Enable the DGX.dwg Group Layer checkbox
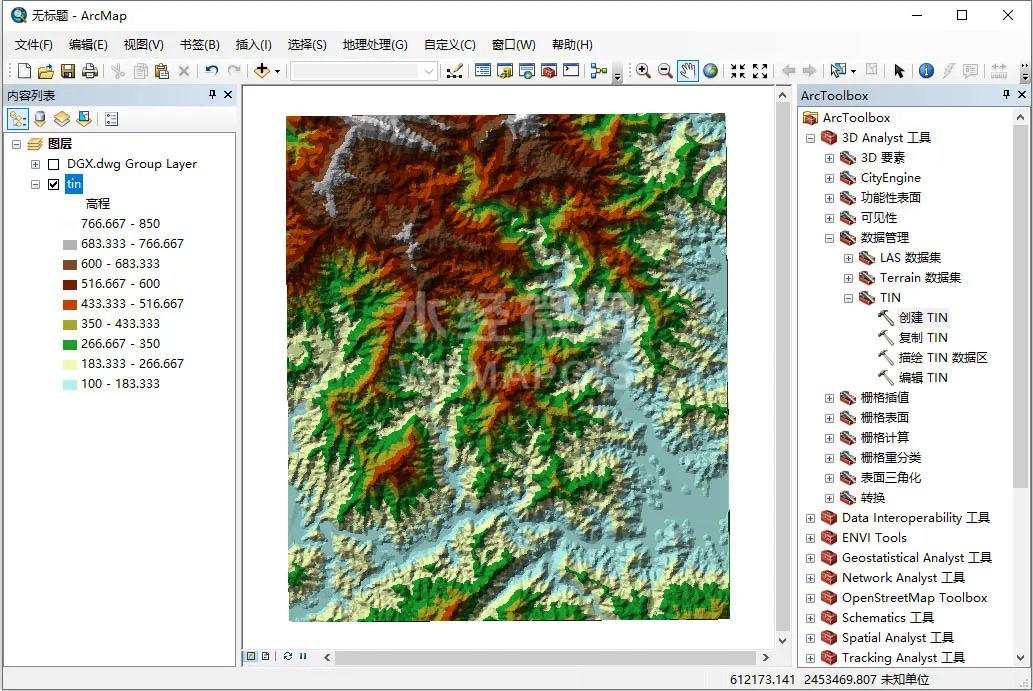 (x=54, y=164)
